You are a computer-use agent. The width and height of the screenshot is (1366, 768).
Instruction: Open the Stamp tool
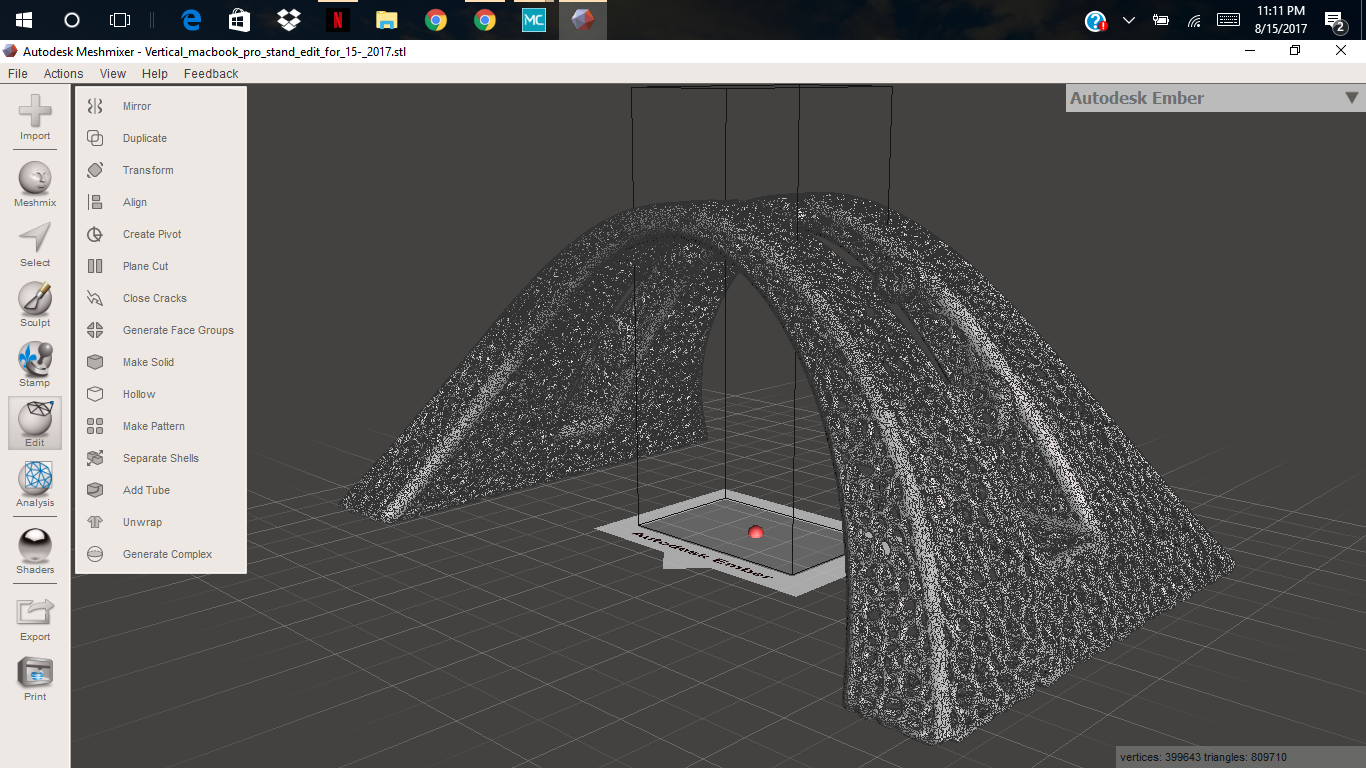pyautogui.click(x=35, y=364)
